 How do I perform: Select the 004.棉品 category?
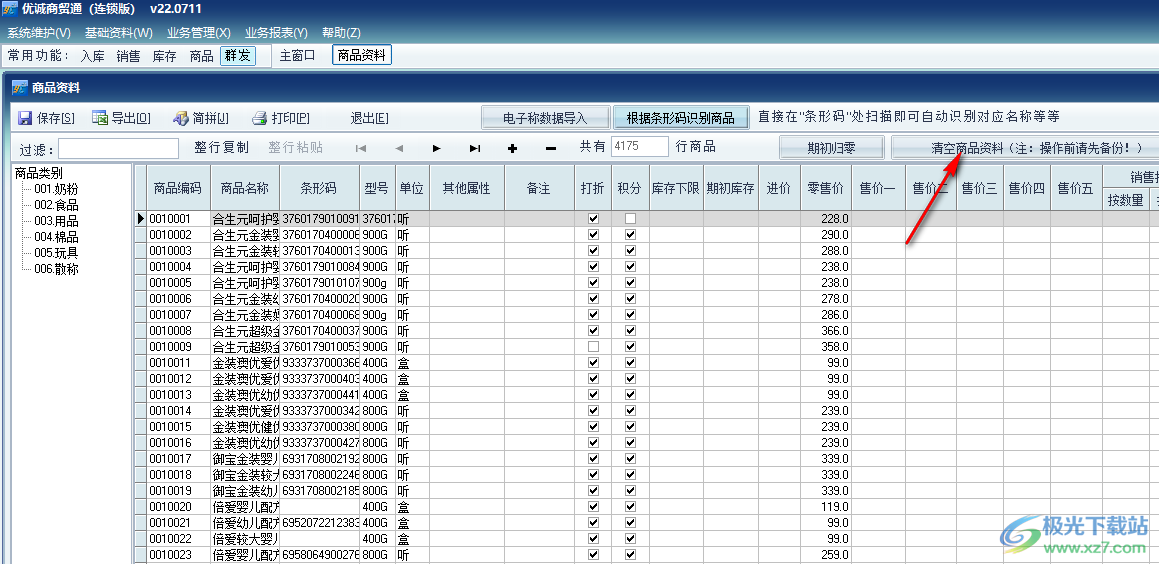pos(56,237)
